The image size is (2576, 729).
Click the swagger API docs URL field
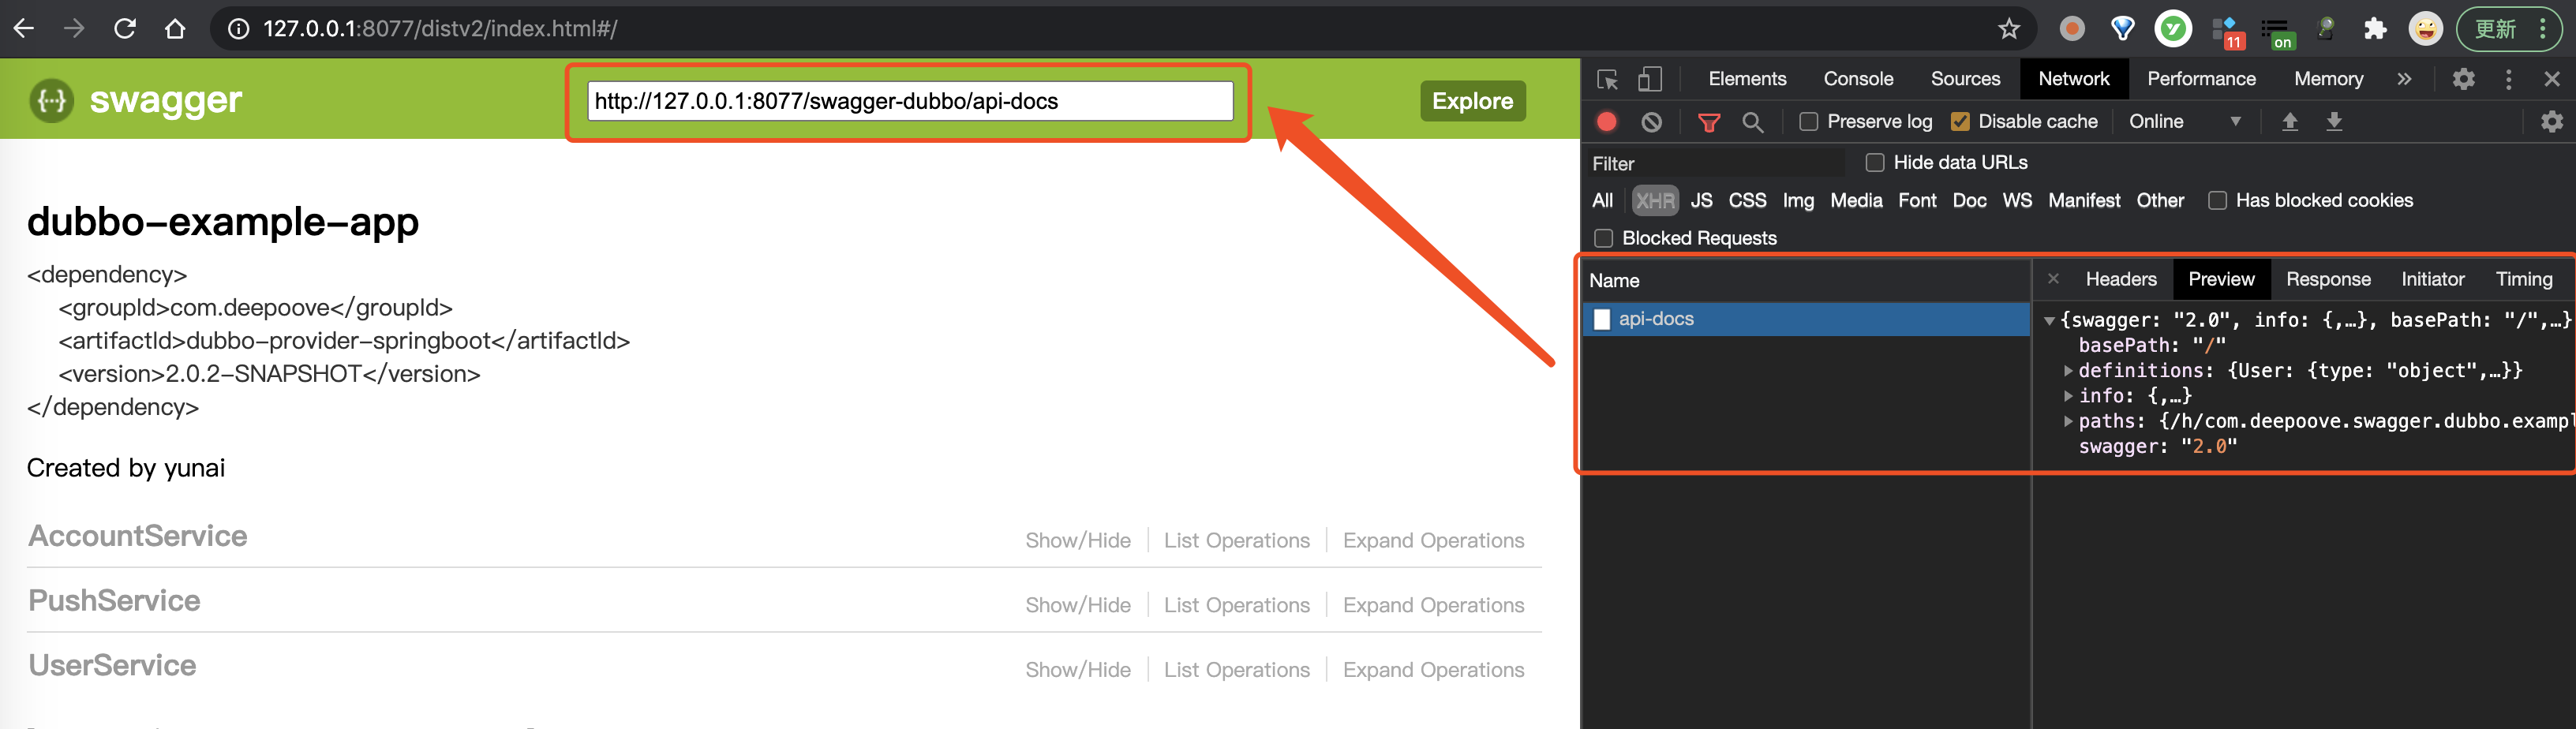[x=909, y=101]
